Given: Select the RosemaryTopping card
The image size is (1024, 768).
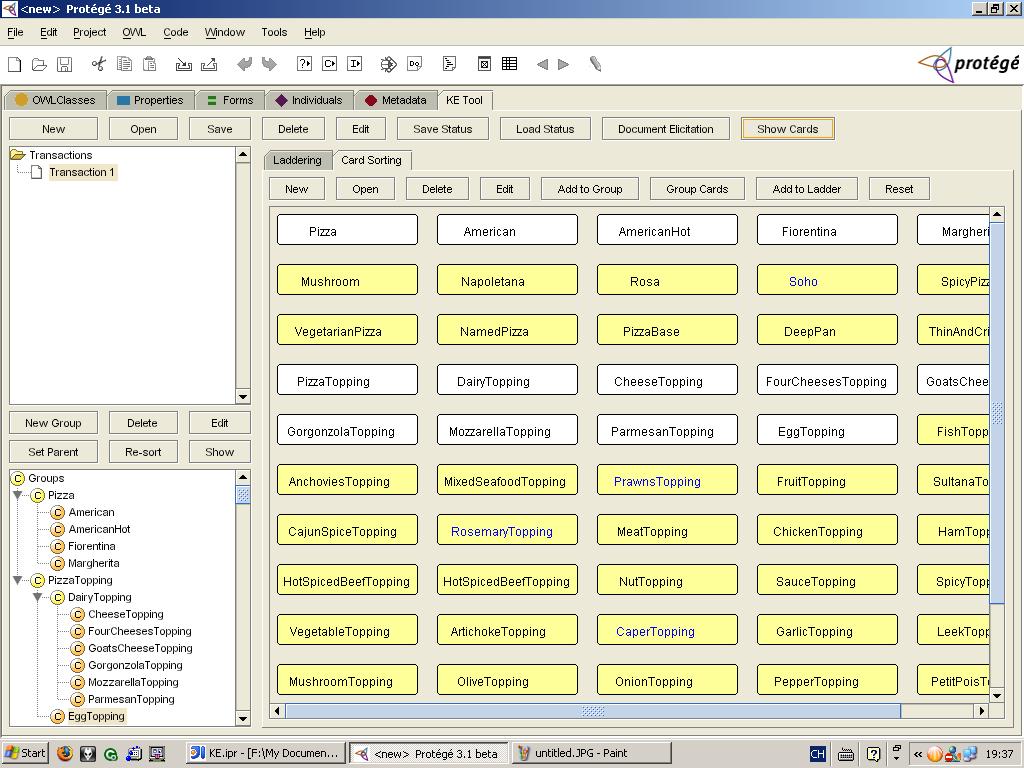Looking at the screenshot, I should [507, 531].
